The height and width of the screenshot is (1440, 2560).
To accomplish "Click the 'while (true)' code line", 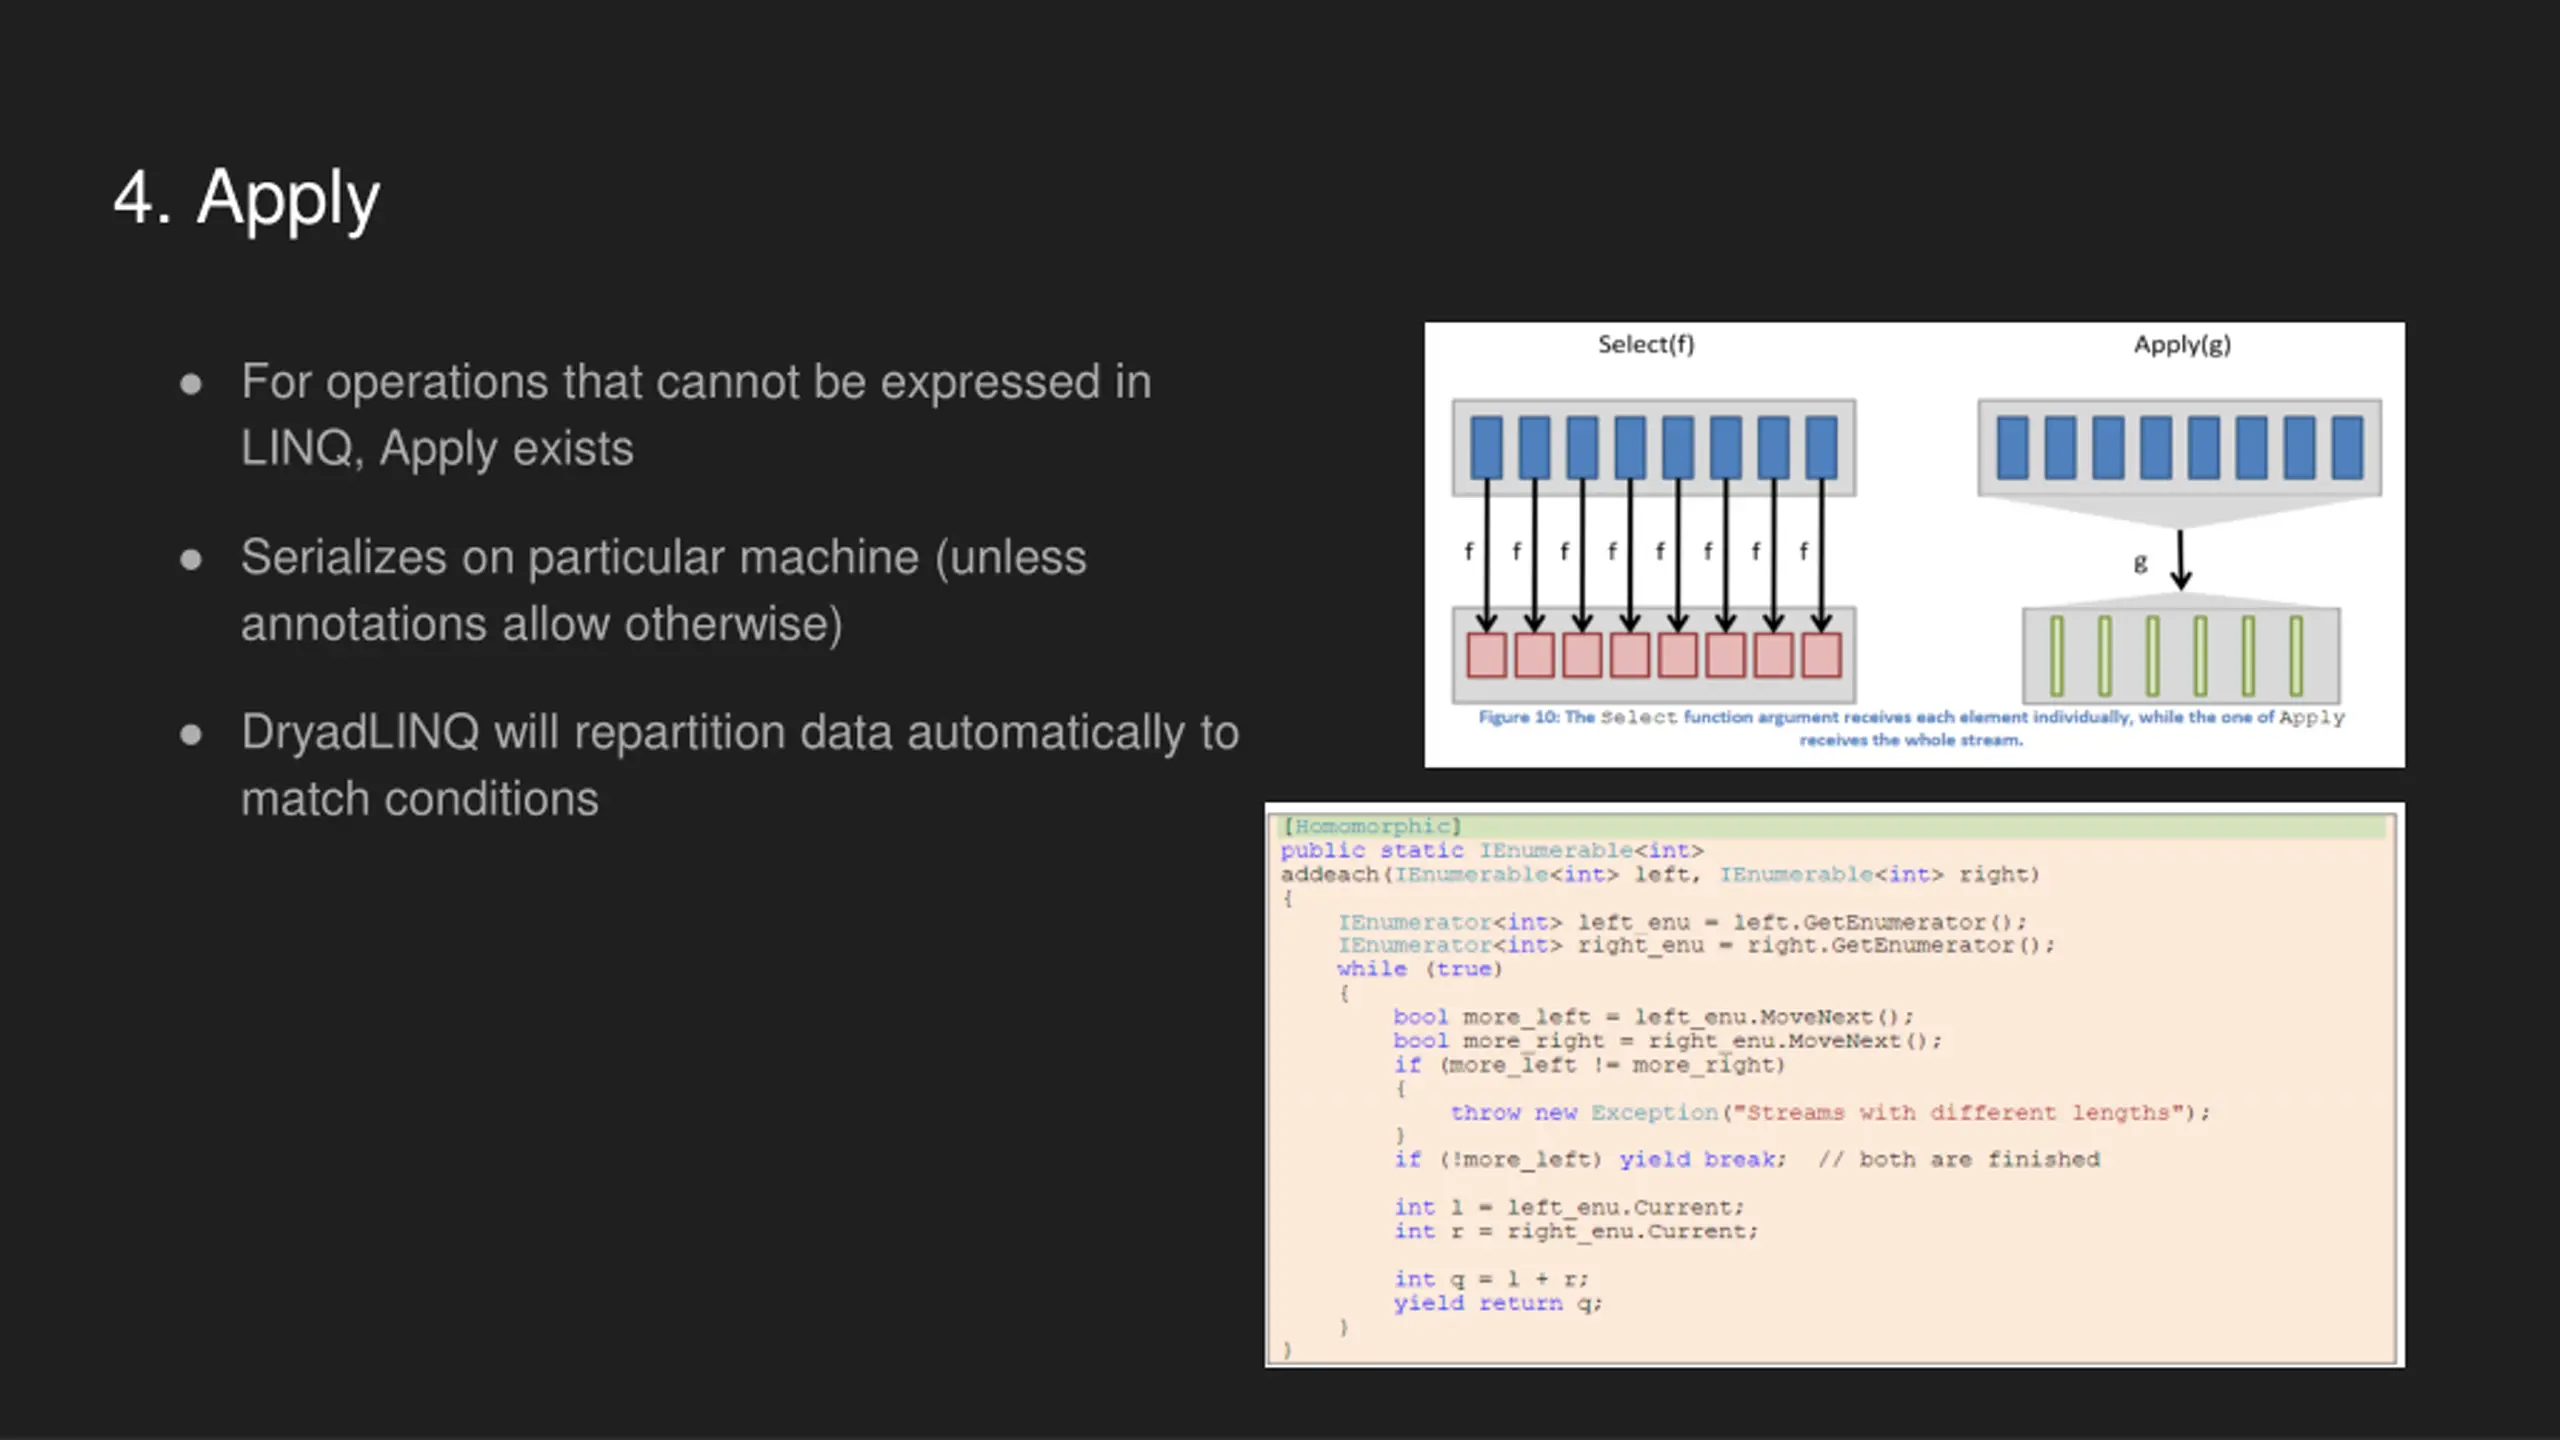I will (x=1419, y=969).
